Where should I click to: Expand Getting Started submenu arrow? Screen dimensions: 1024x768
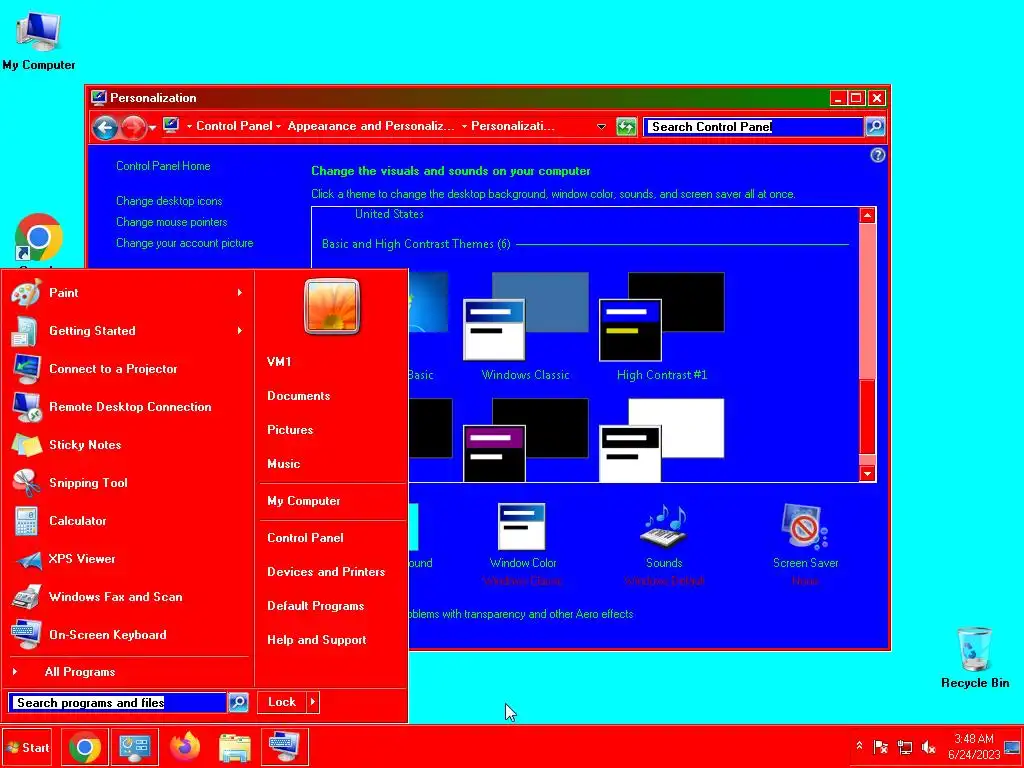240,330
